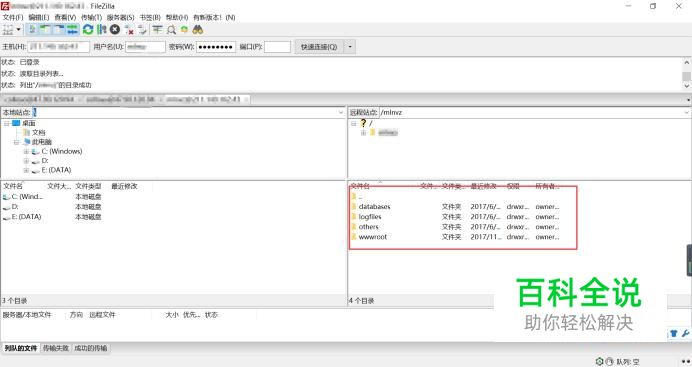The height and width of the screenshot is (367, 692).
Task: Open the connection tabs list dropdown
Action: [688, 100]
